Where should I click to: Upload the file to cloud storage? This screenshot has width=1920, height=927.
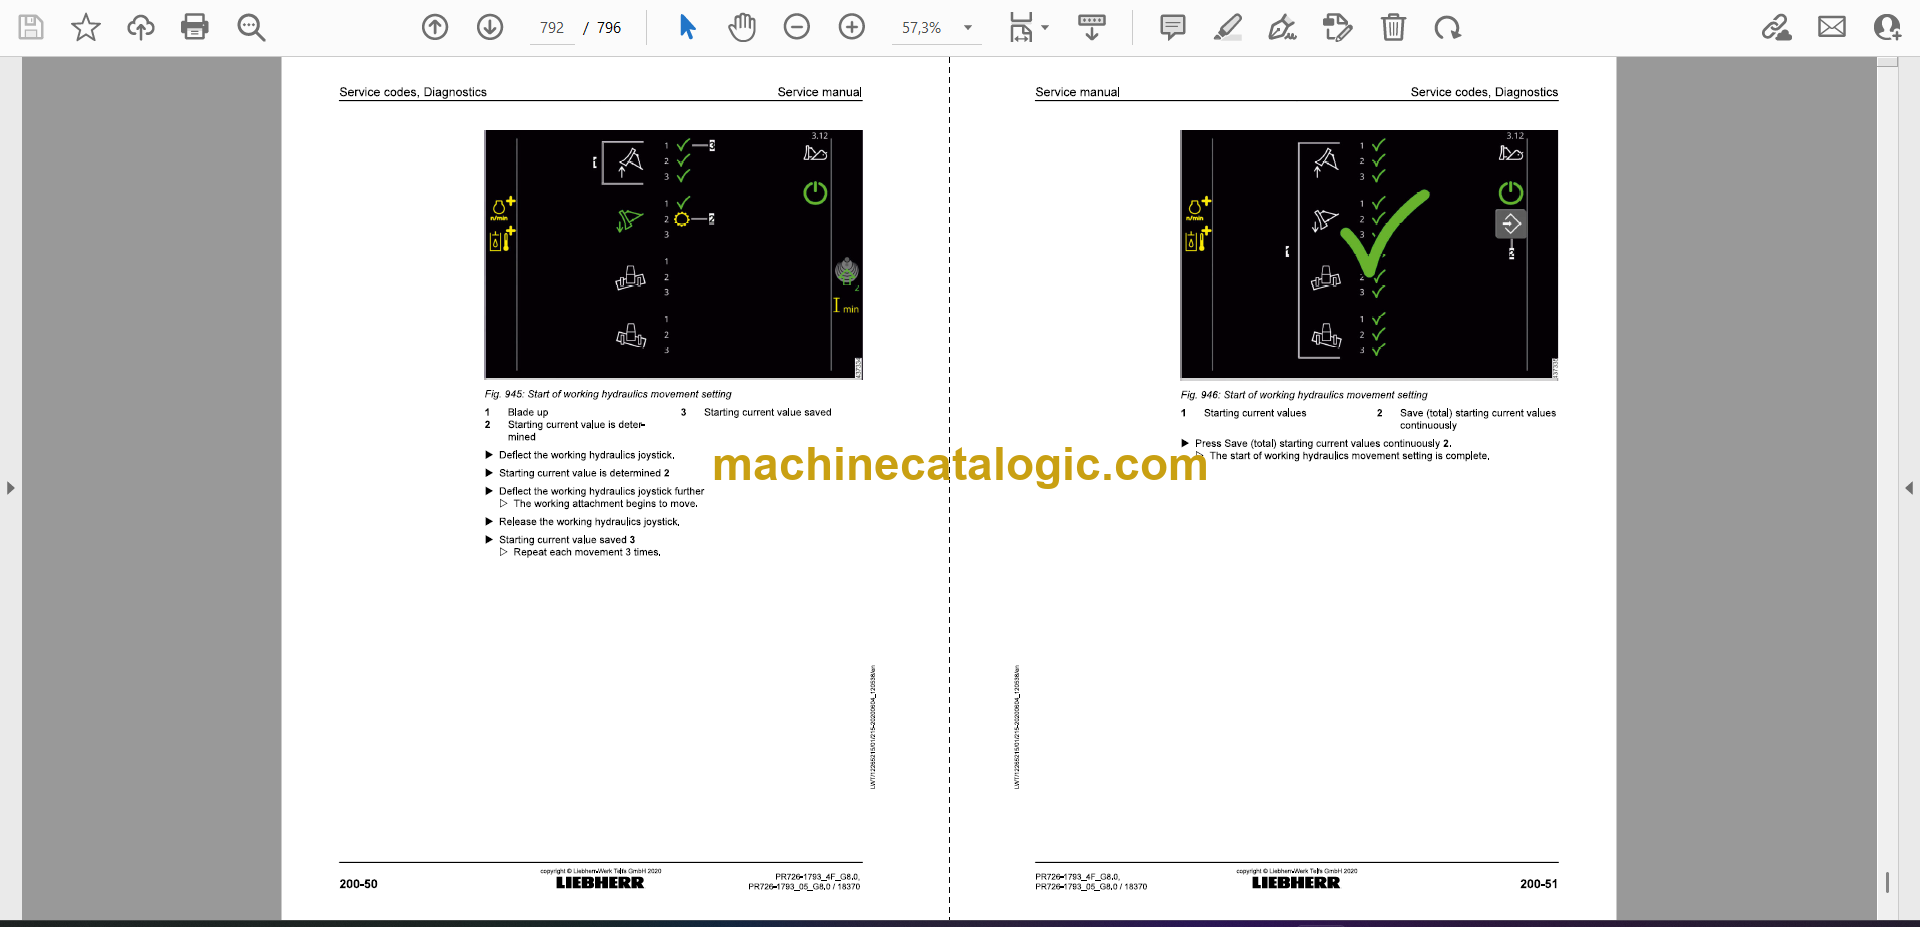coord(141,27)
